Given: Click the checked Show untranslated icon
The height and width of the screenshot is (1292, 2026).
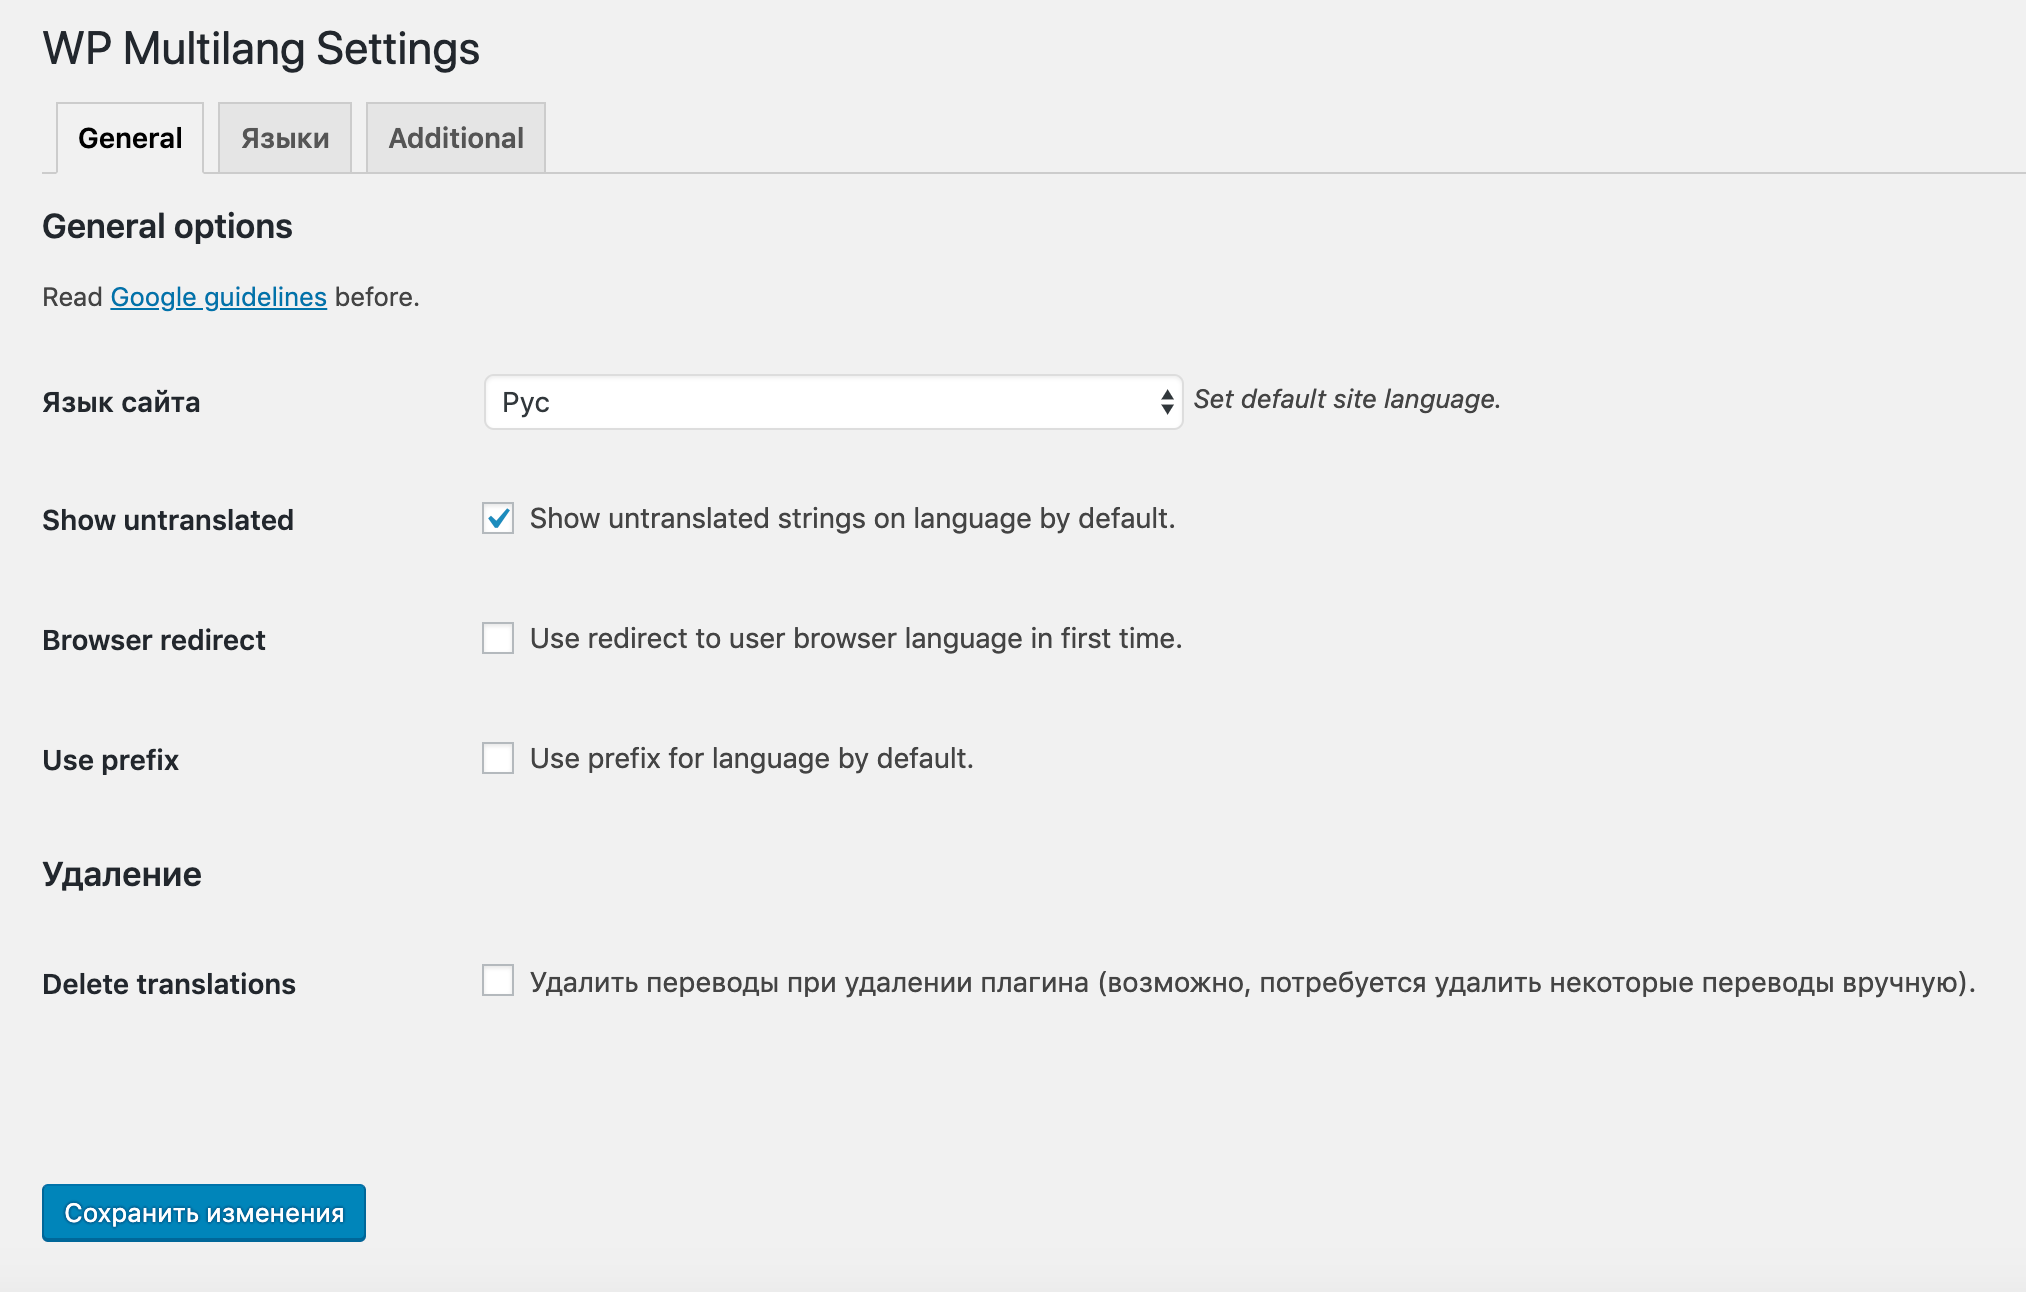Looking at the screenshot, I should pyautogui.click(x=498, y=518).
